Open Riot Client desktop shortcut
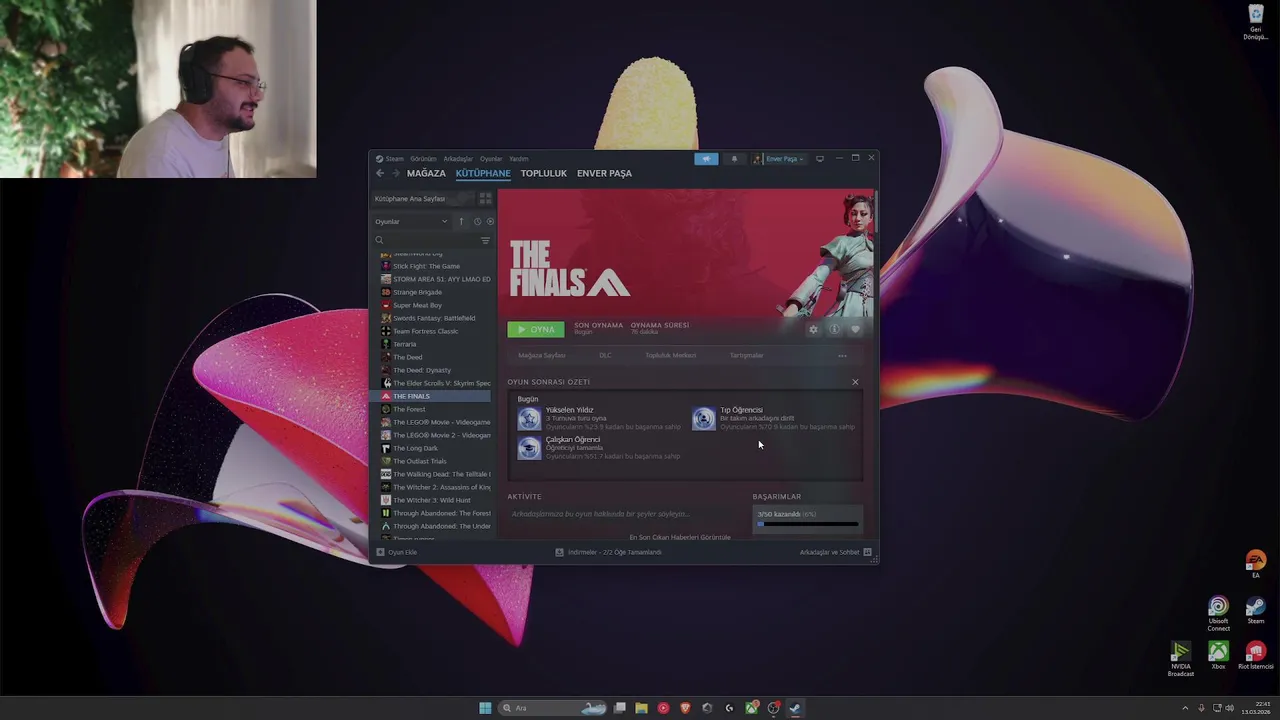 pos(1256,656)
